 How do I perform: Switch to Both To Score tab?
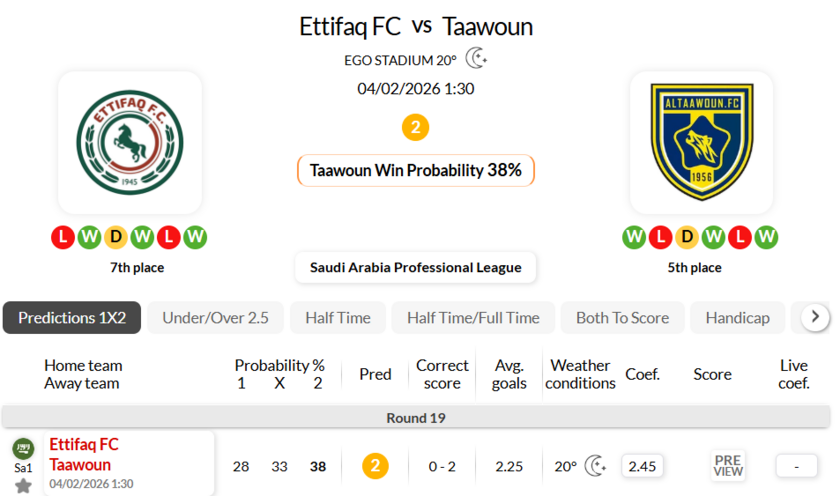point(622,318)
